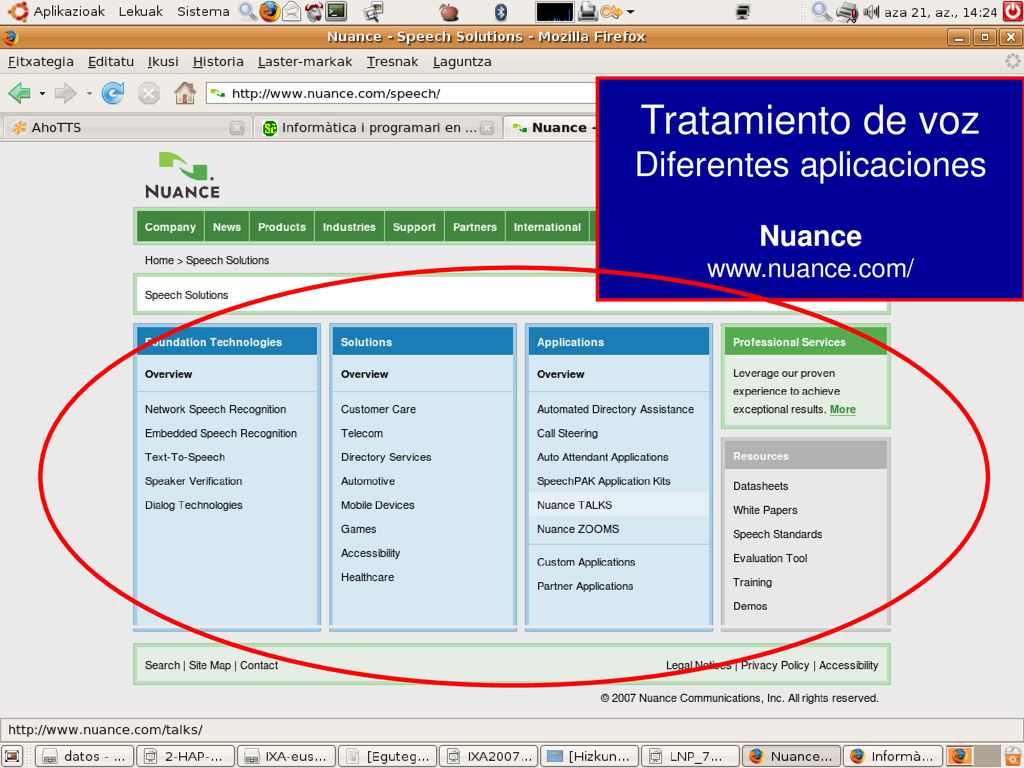This screenshot has width=1024, height=768.
Task: Open Embedded Speech Recognition link
Action: [x=221, y=434]
